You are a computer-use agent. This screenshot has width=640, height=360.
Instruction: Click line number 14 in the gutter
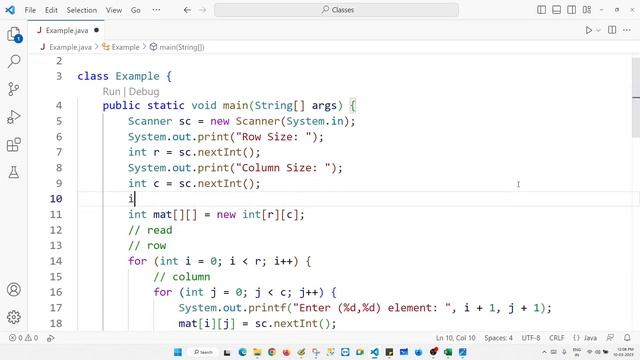(56, 261)
